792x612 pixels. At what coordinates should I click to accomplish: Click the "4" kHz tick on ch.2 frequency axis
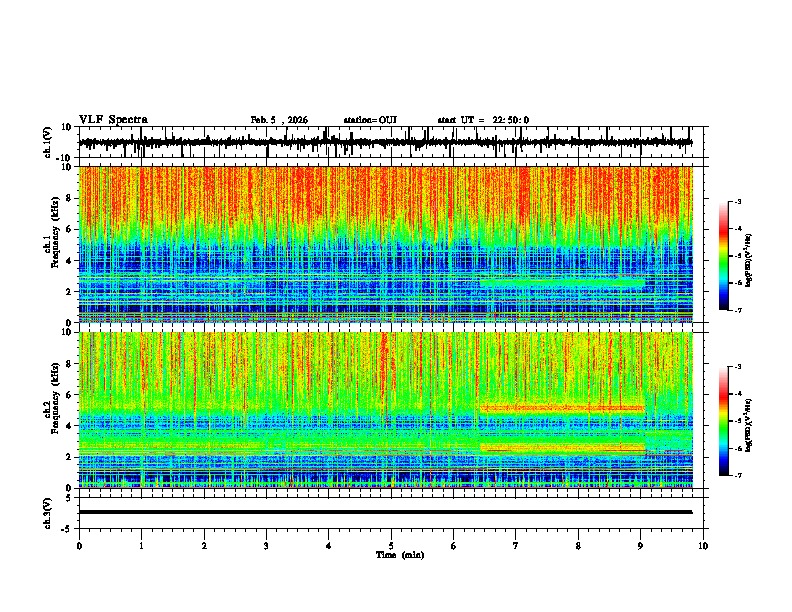pyautogui.click(x=71, y=426)
